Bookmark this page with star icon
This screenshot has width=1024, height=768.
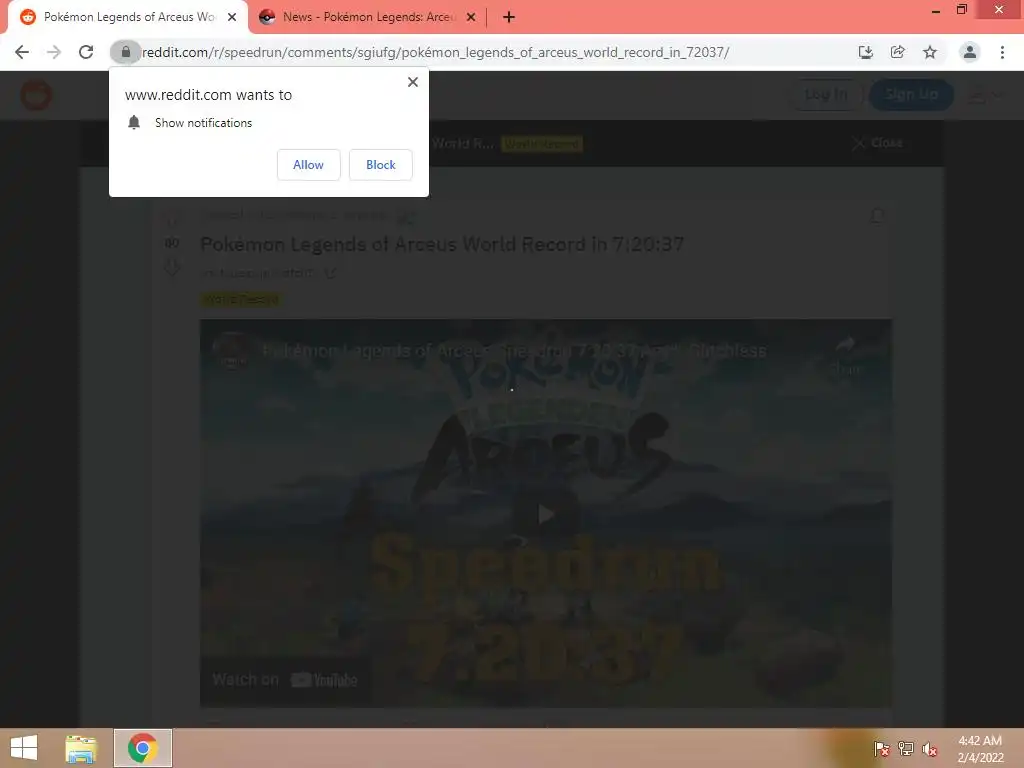pos(930,52)
